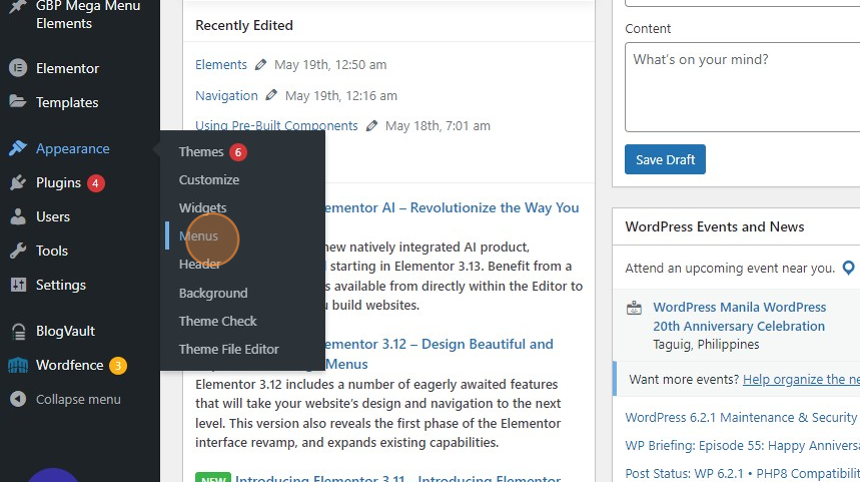Click the Plugins plug icon
This screenshot has height=482, width=860.
[18, 183]
